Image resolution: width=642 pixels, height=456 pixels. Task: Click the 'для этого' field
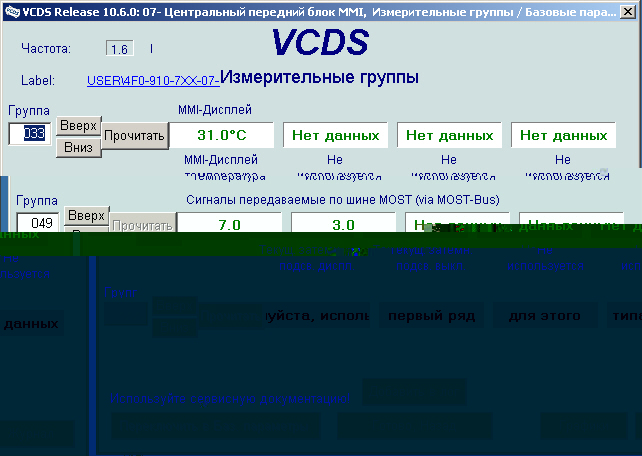[x=545, y=316]
